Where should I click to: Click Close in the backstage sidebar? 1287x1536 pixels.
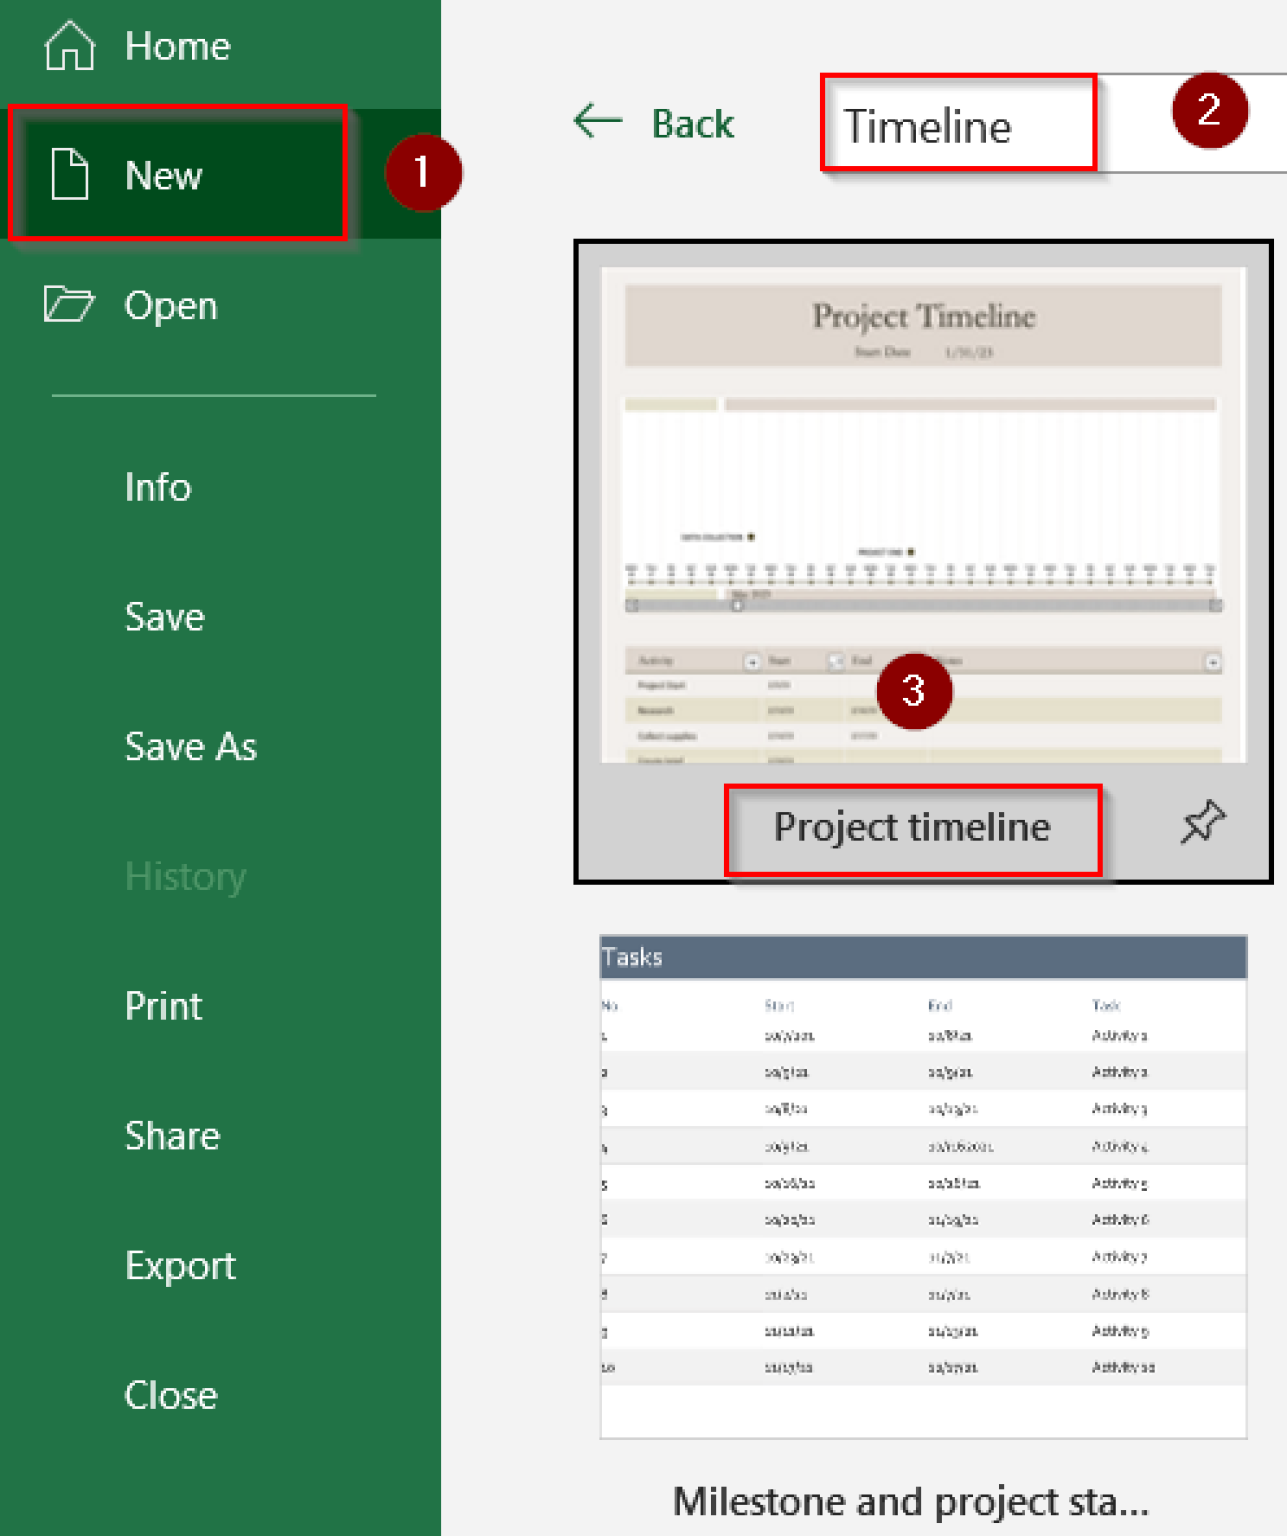[170, 1395]
